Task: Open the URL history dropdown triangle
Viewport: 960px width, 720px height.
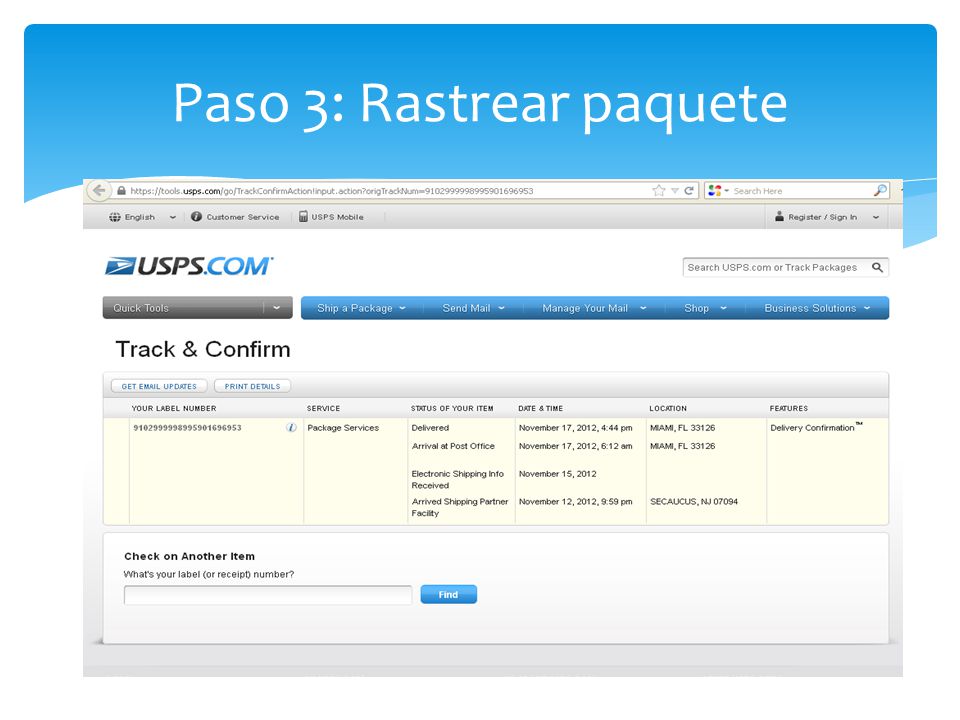Action: click(x=675, y=191)
